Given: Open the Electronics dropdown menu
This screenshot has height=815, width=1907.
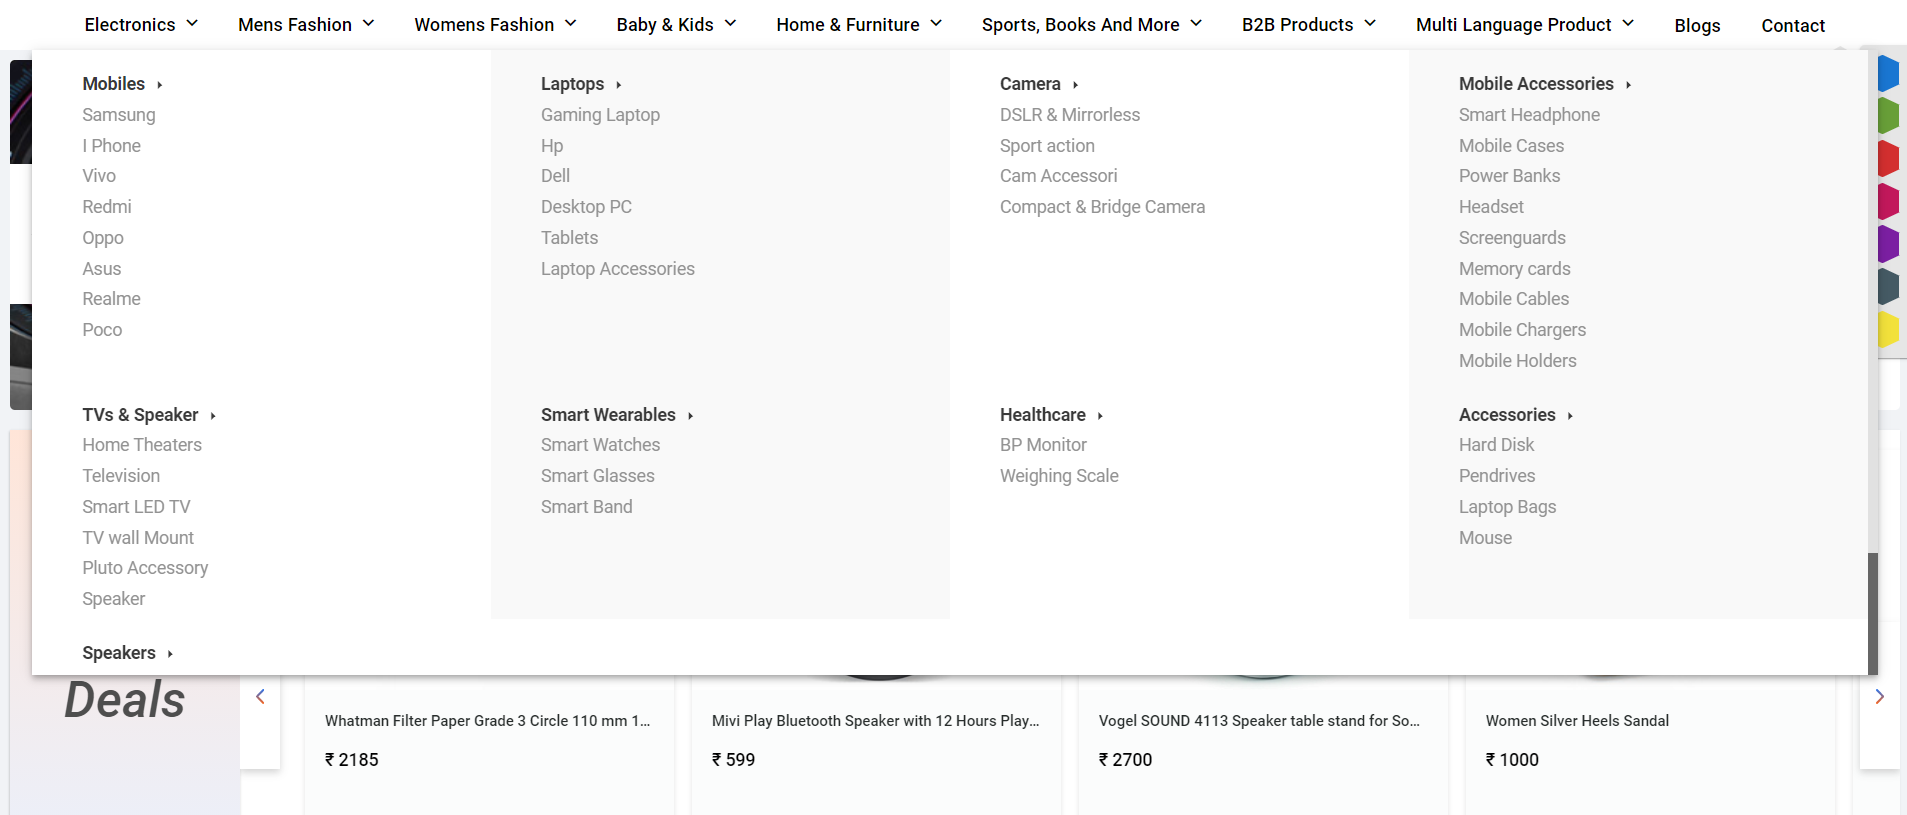Looking at the screenshot, I should click(x=141, y=24).
